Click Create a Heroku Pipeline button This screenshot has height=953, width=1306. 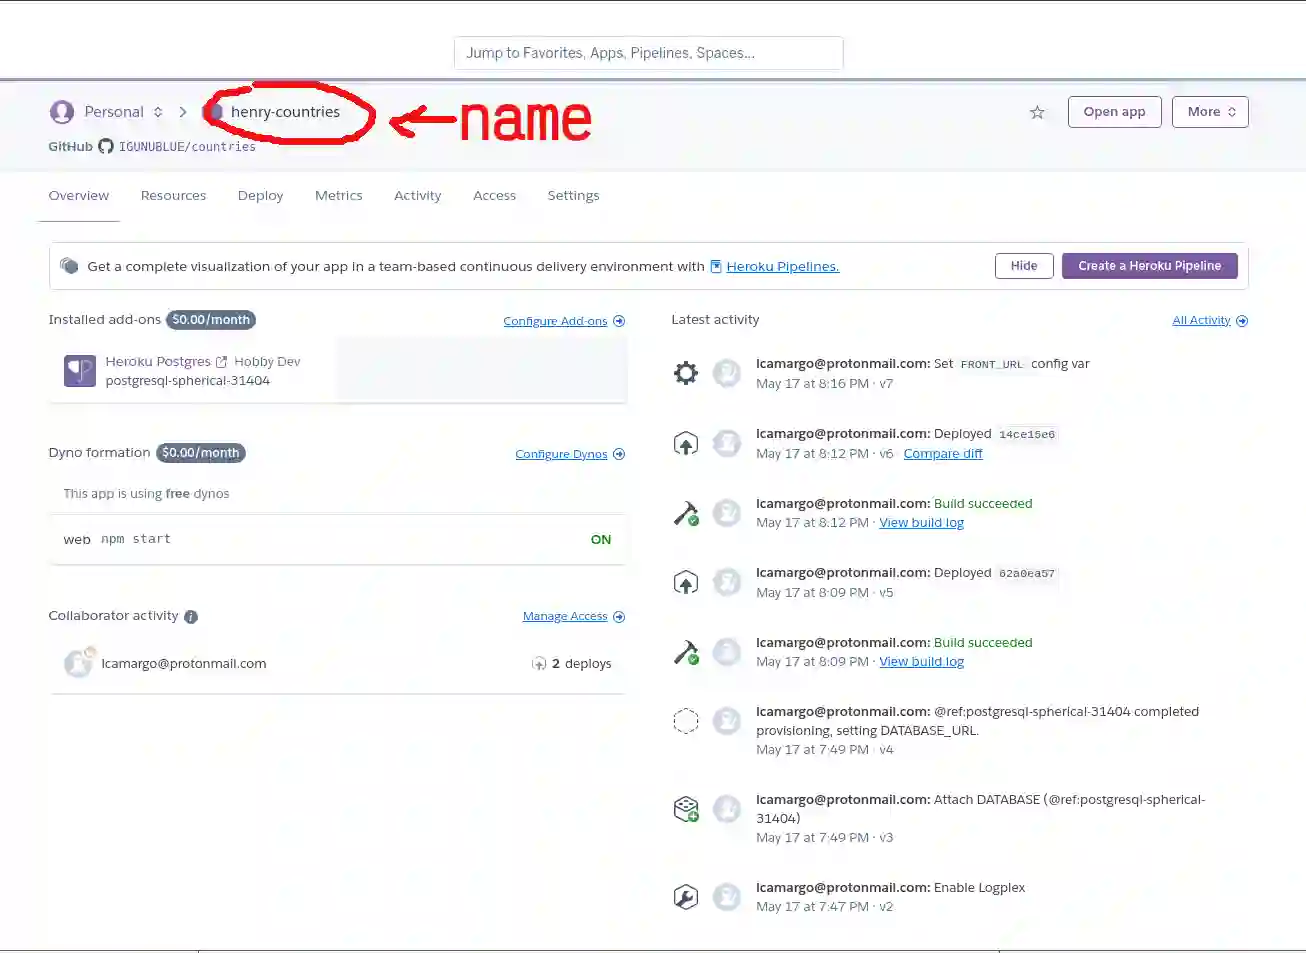tap(1150, 266)
